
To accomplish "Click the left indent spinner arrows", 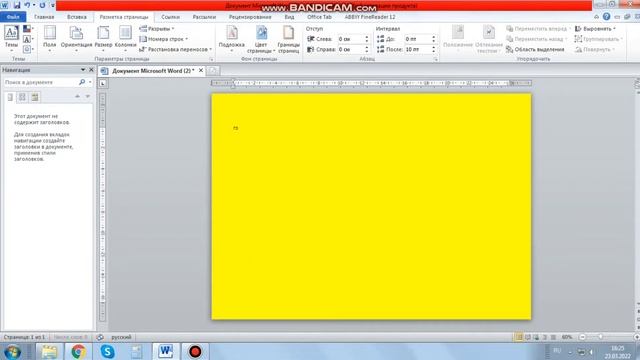I will click(367, 39).
